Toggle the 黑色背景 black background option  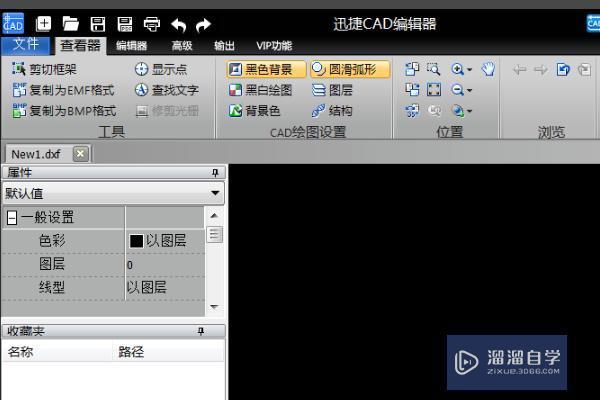266,69
